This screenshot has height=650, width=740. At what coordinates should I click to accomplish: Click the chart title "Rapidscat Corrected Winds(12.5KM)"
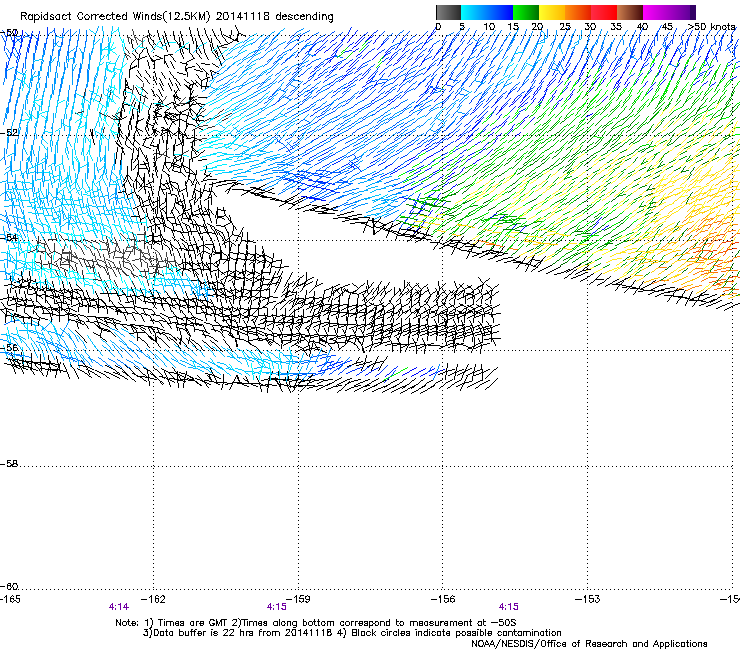(115, 17)
